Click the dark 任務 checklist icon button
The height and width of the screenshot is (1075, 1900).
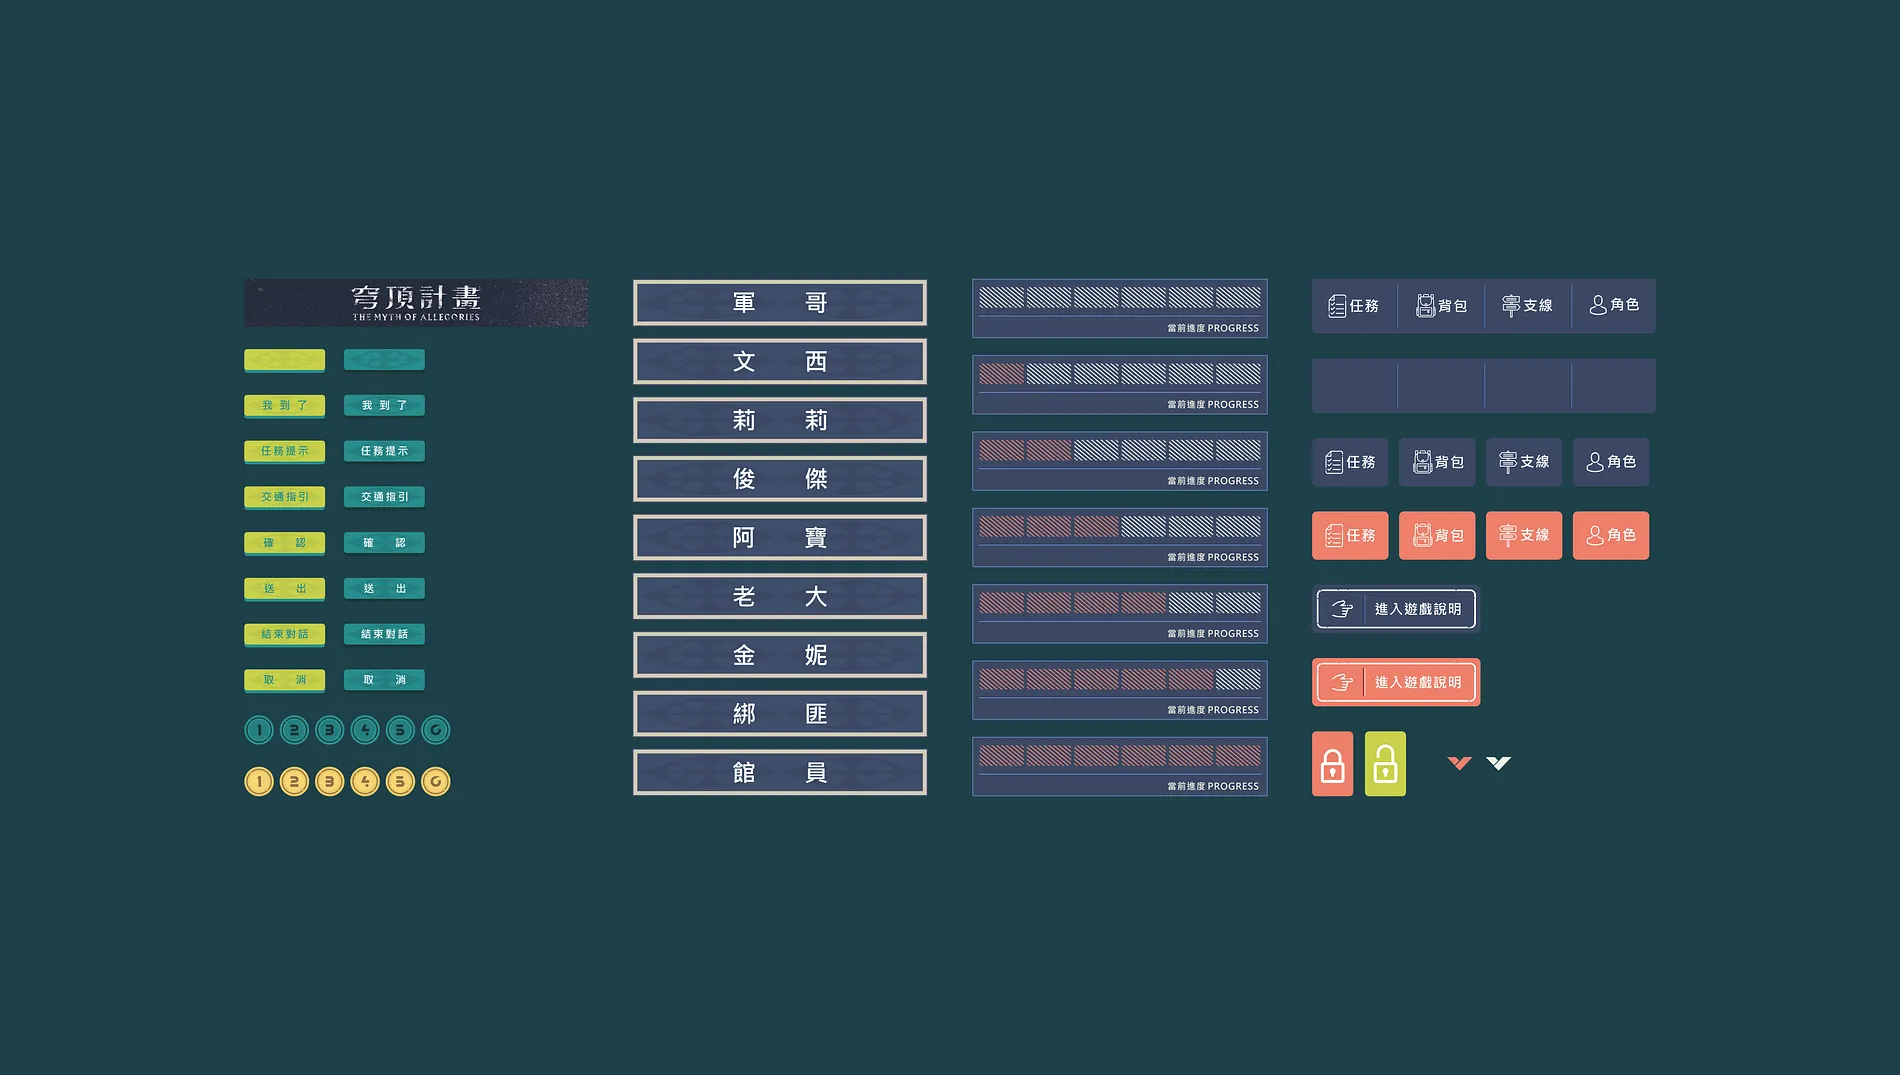tap(1350, 462)
